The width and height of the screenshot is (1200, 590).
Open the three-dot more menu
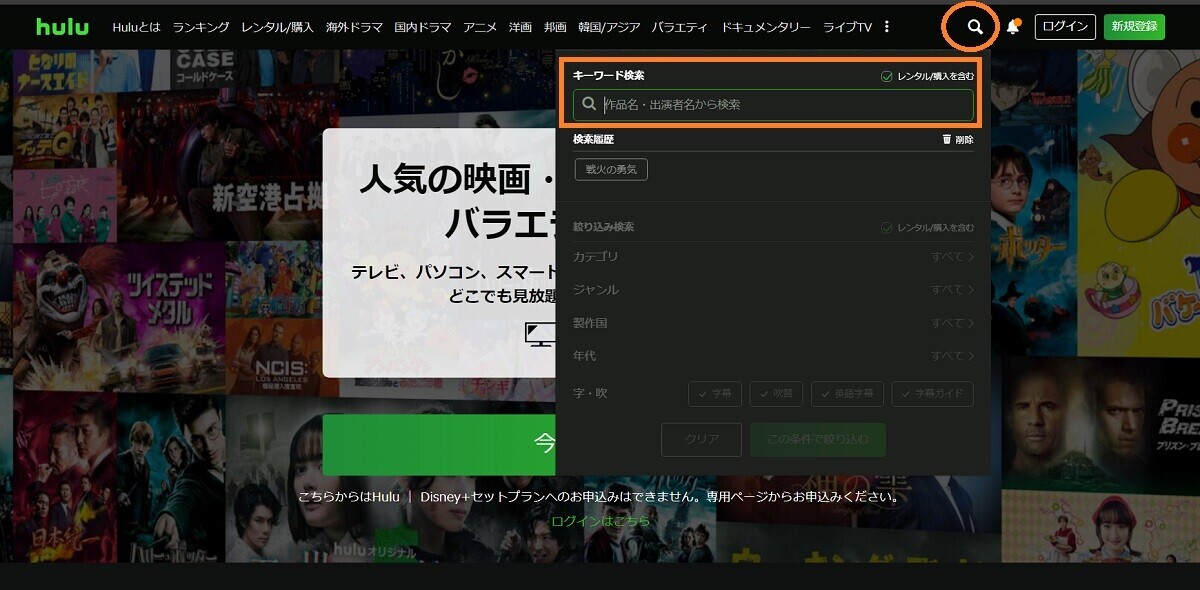pyautogui.click(x=886, y=27)
